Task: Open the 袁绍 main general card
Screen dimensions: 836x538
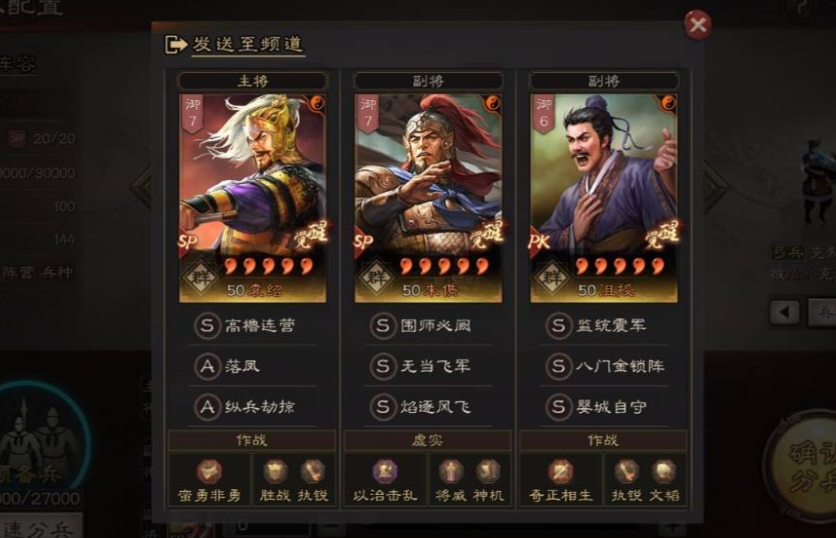Action: (252, 198)
